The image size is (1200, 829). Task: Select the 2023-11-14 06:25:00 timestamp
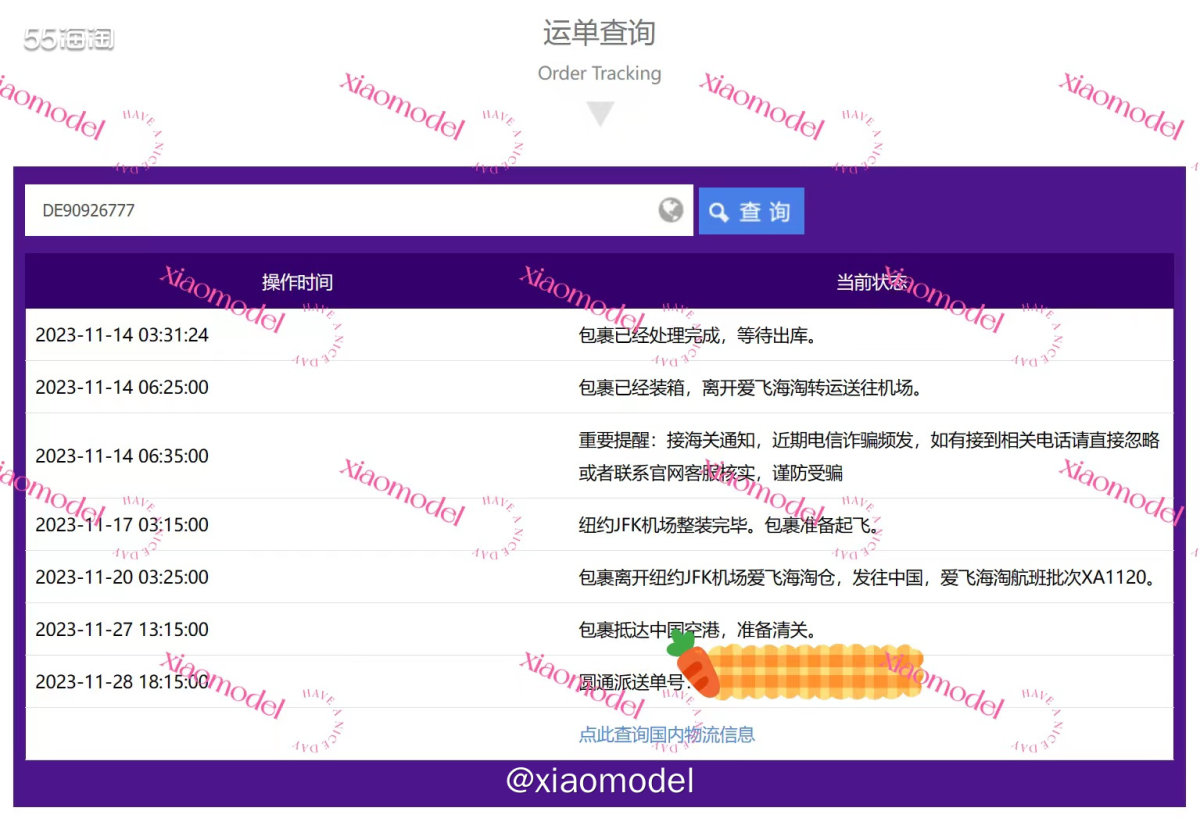pyautogui.click(x=122, y=387)
